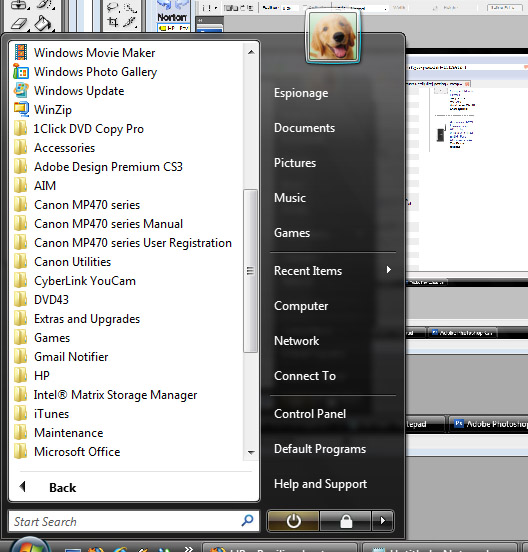Screen dimensions: 528x552
Task: Open shutdown options arrow next to lock
Action: (x=382, y=521)
